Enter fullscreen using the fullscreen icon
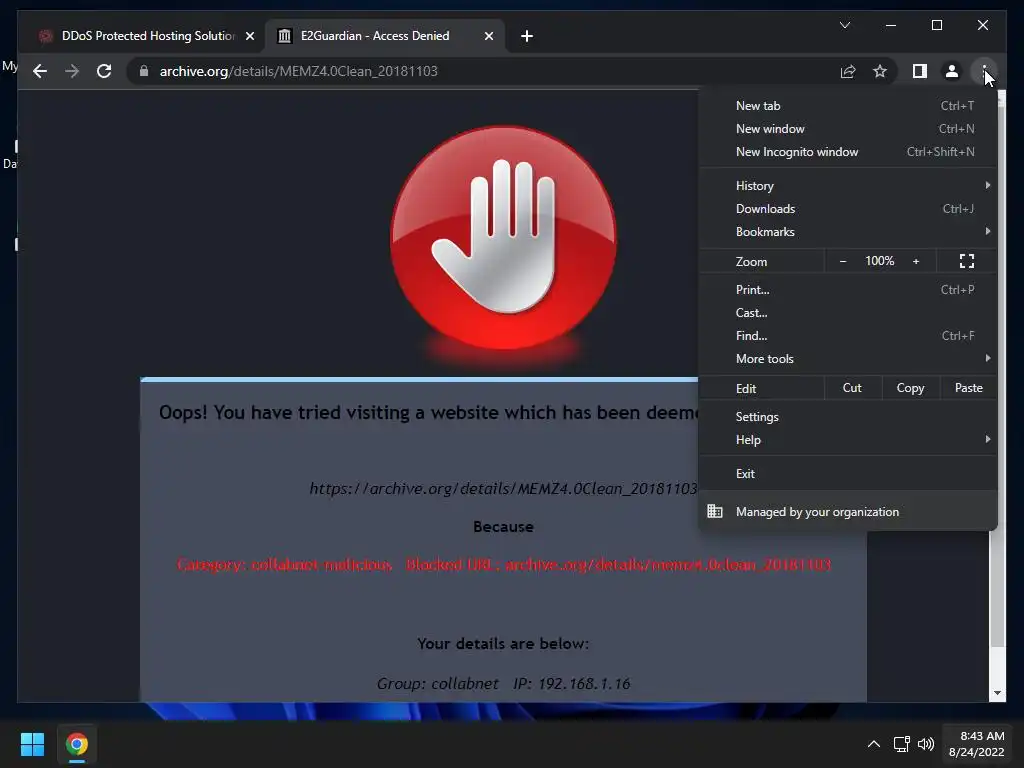Image resolution: width=1024 pixels, height=768 pixels. click(967, 261)
